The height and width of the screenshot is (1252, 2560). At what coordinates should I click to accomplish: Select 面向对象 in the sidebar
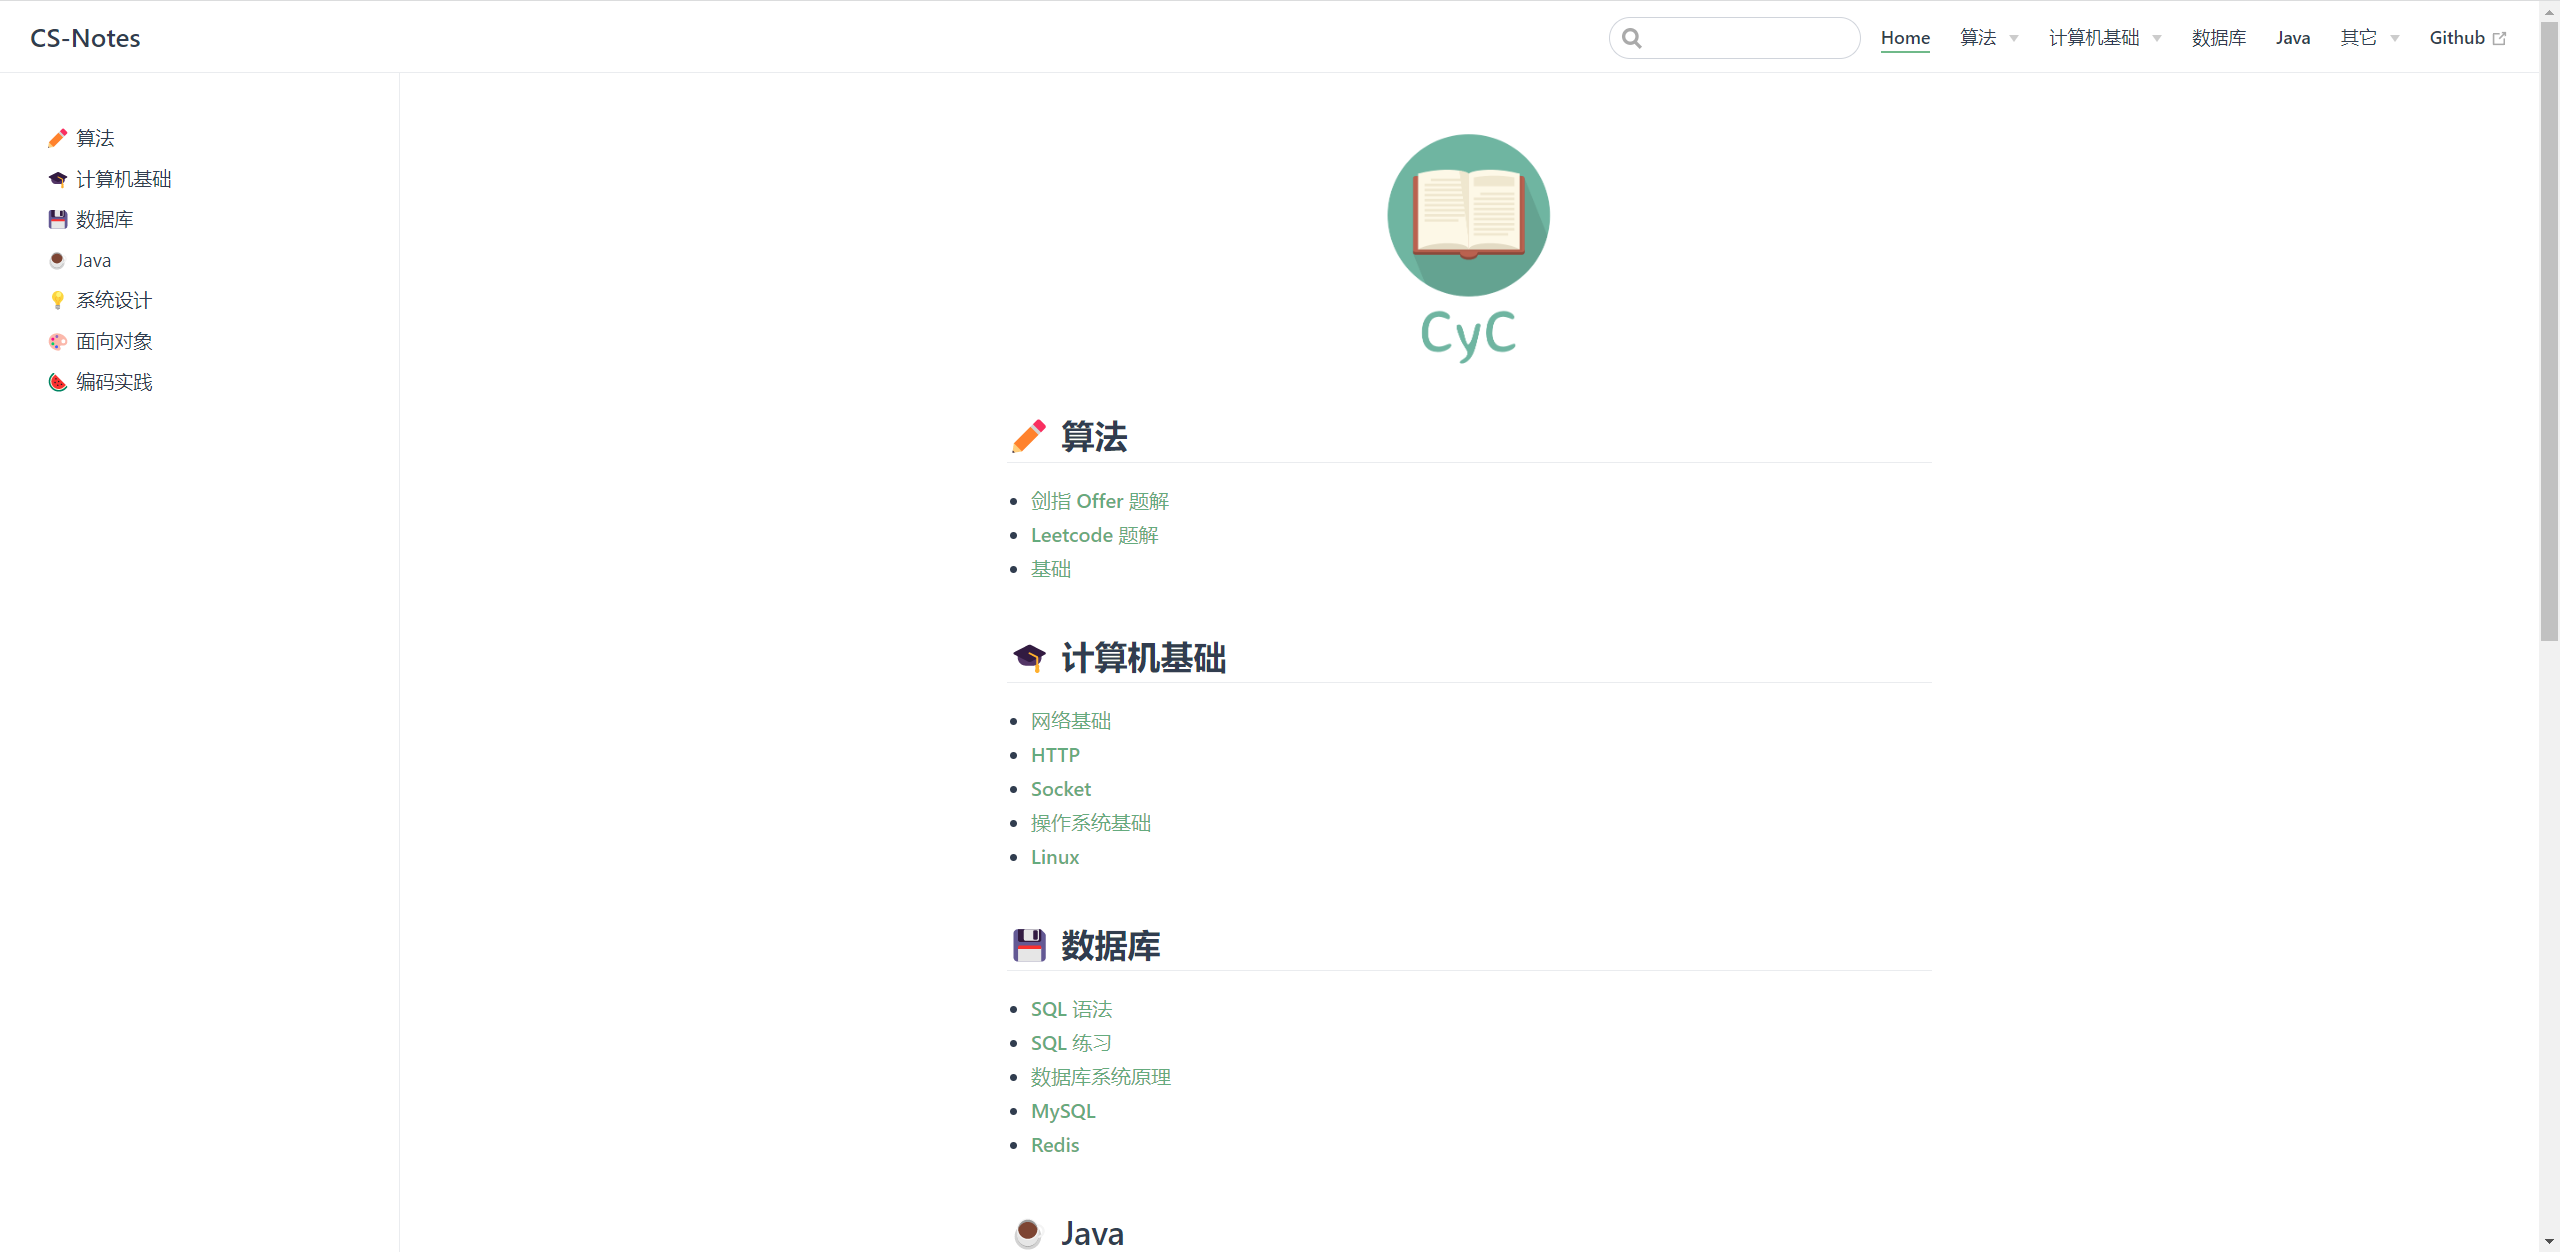(x=114, y=341)
